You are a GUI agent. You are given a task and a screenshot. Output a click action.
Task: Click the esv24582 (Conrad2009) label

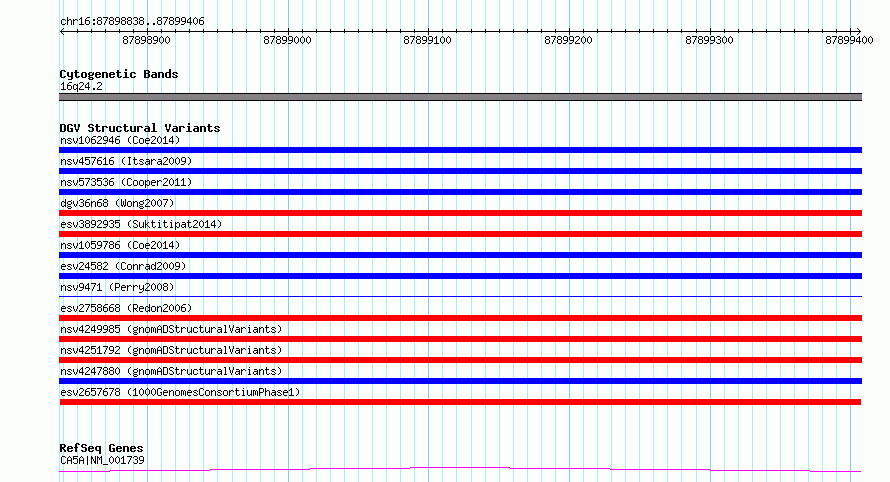click(123, 266)
